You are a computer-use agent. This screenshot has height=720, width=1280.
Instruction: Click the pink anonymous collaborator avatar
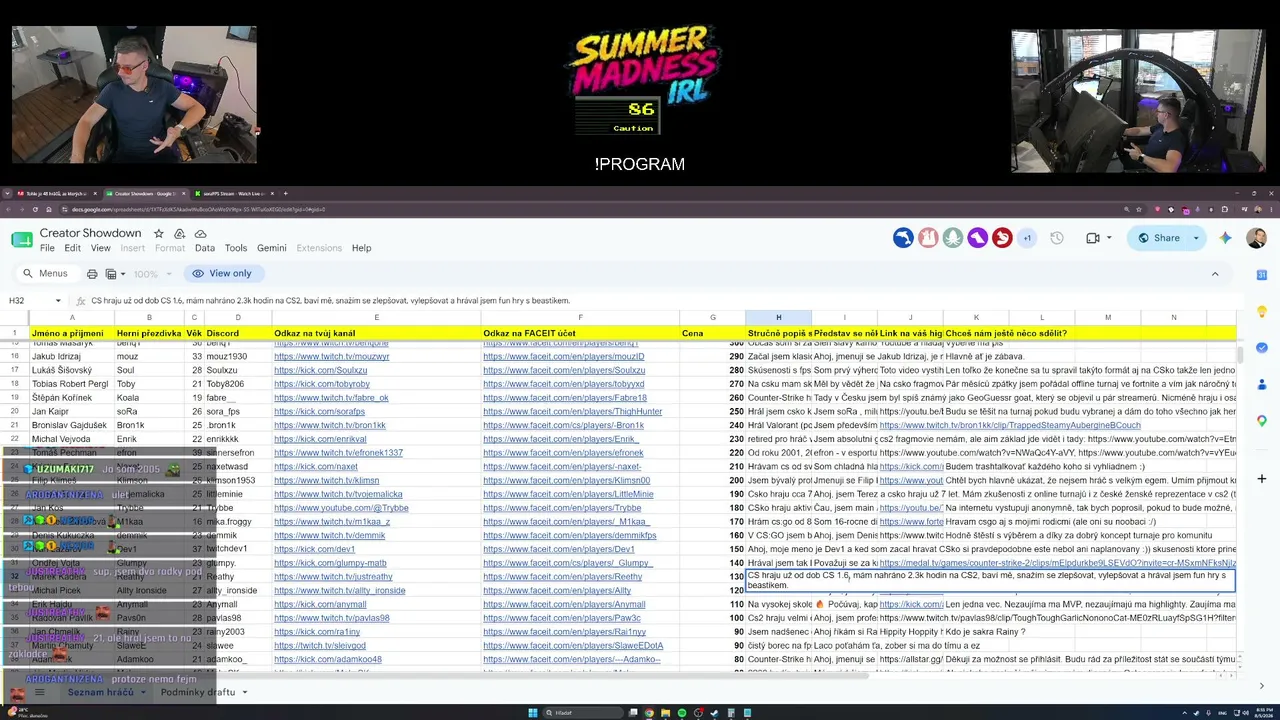tap(928, 238)
